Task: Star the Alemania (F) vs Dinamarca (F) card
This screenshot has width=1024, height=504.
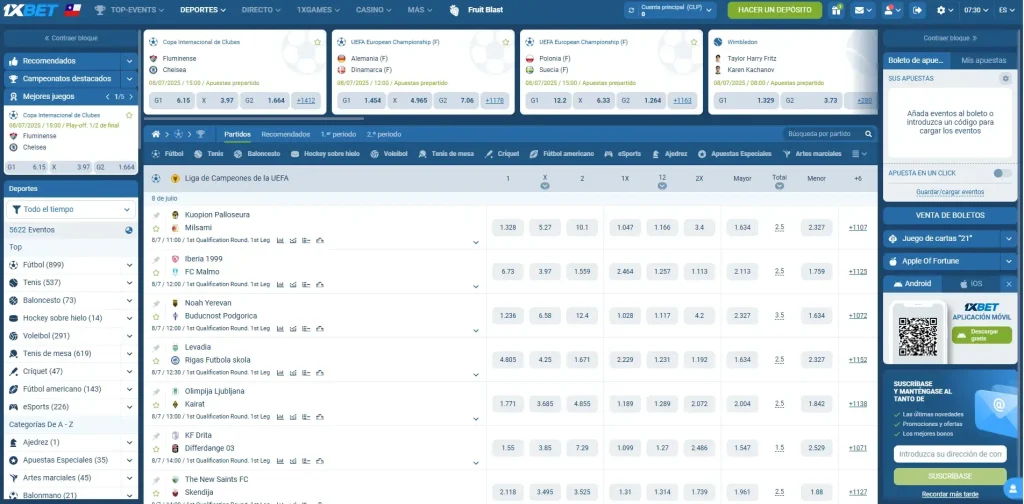Action: 505,42
